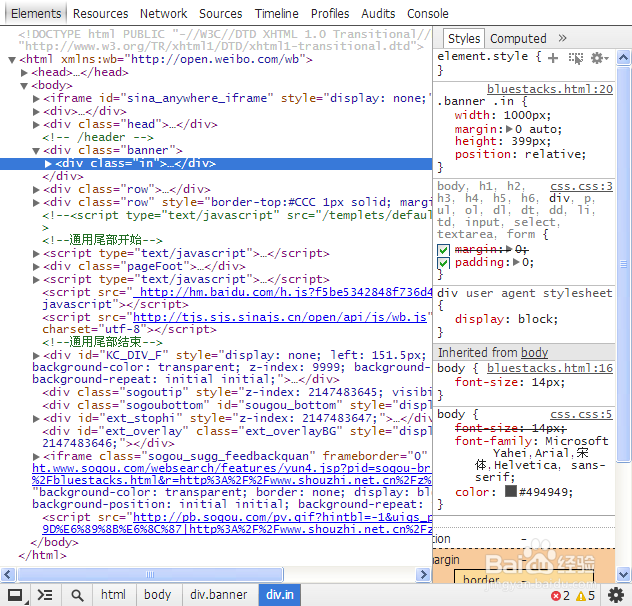Open the Profiles tab

tap(330, 14)
